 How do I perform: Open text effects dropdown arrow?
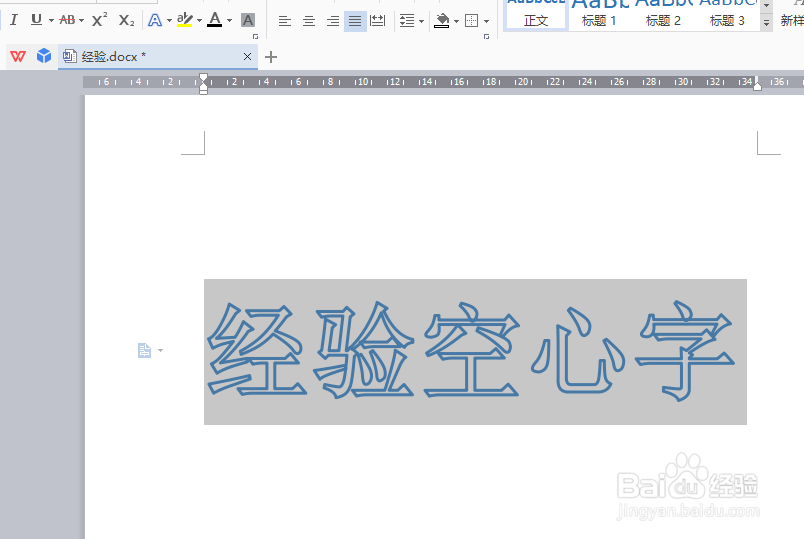click(169, 21)
